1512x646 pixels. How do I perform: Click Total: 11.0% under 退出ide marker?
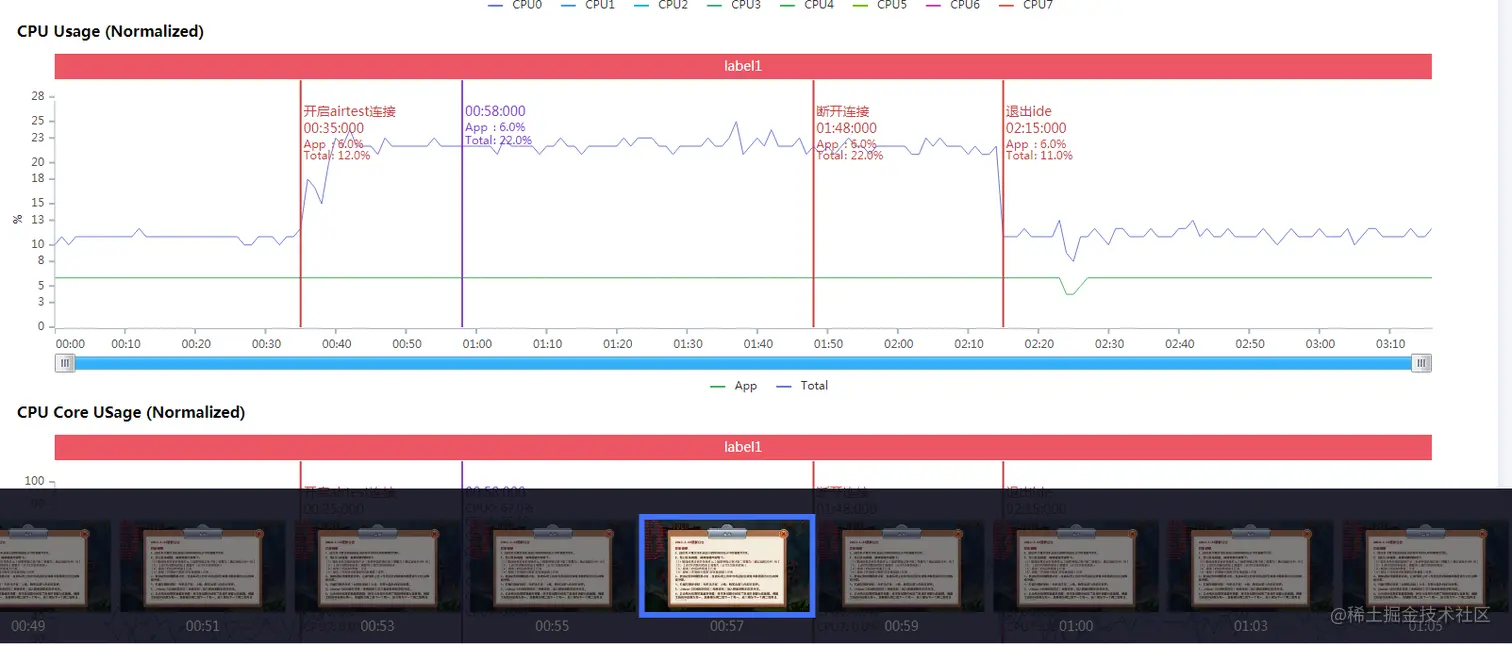tap(1039, 156)
